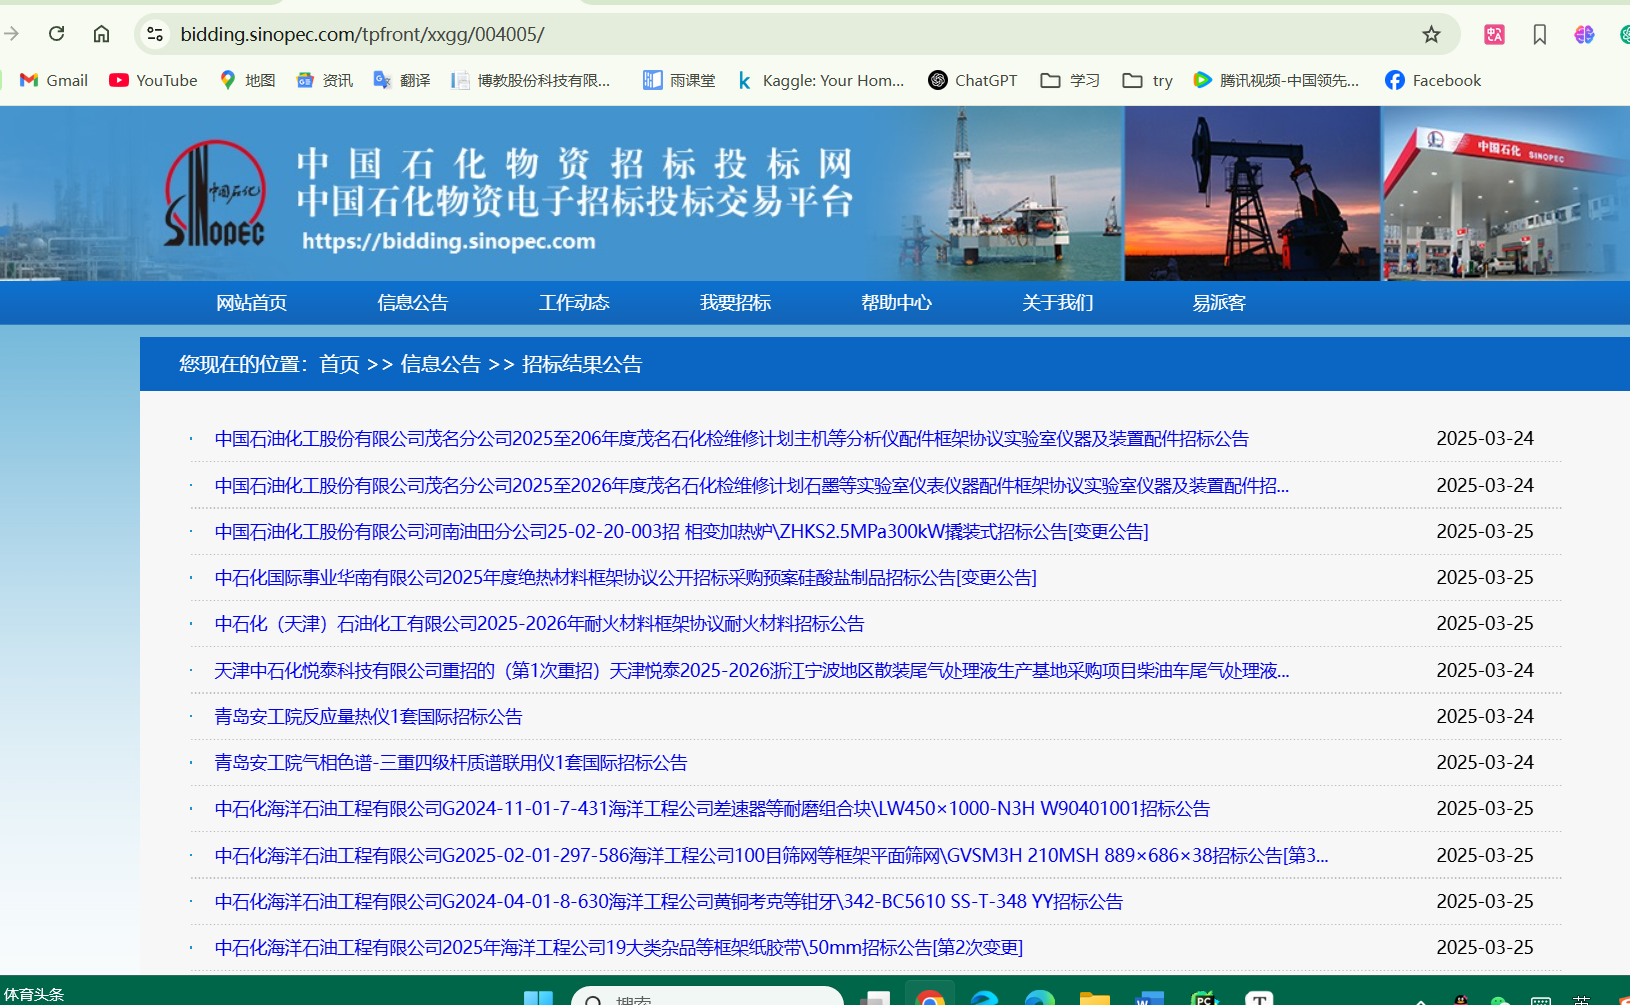
Task: Open 茂名分公司2025至206年度主机等分析仪配件 announcement
Action: [x=731, y=439]
